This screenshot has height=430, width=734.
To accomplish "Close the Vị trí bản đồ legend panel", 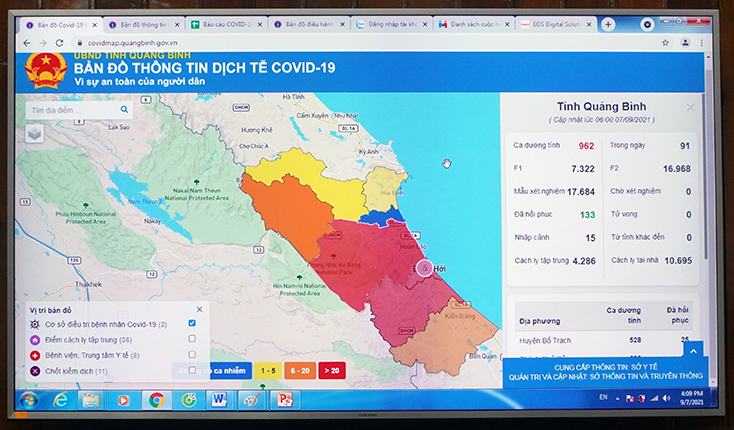I will (199, 309).
